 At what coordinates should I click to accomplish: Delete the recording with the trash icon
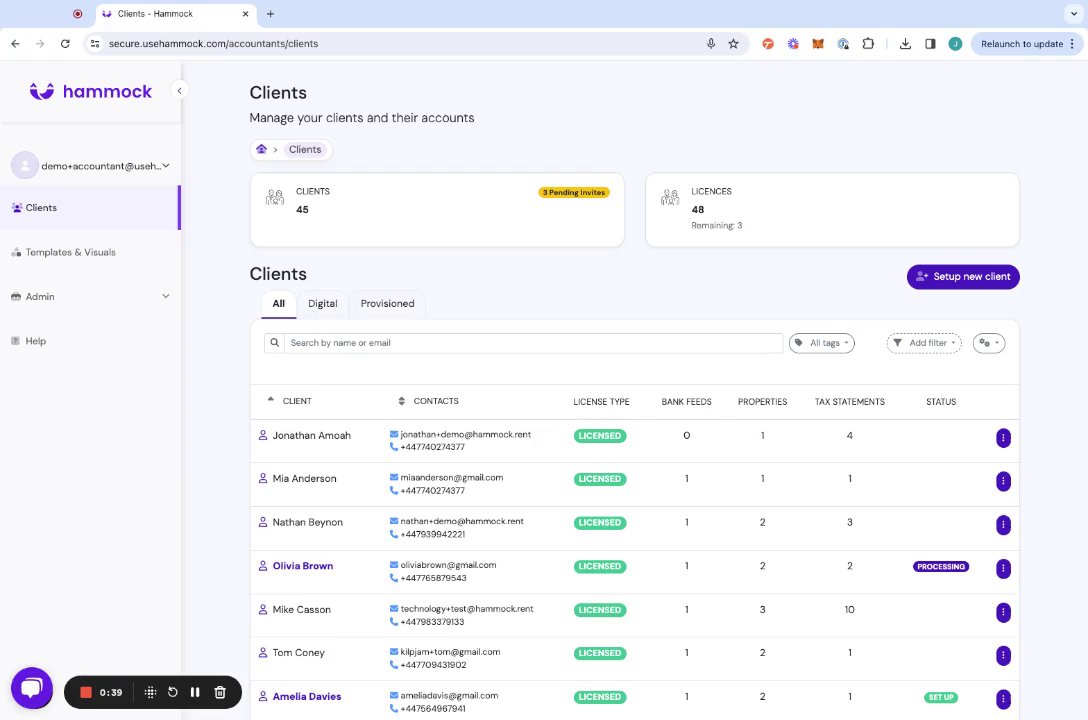tap(220, 692)
